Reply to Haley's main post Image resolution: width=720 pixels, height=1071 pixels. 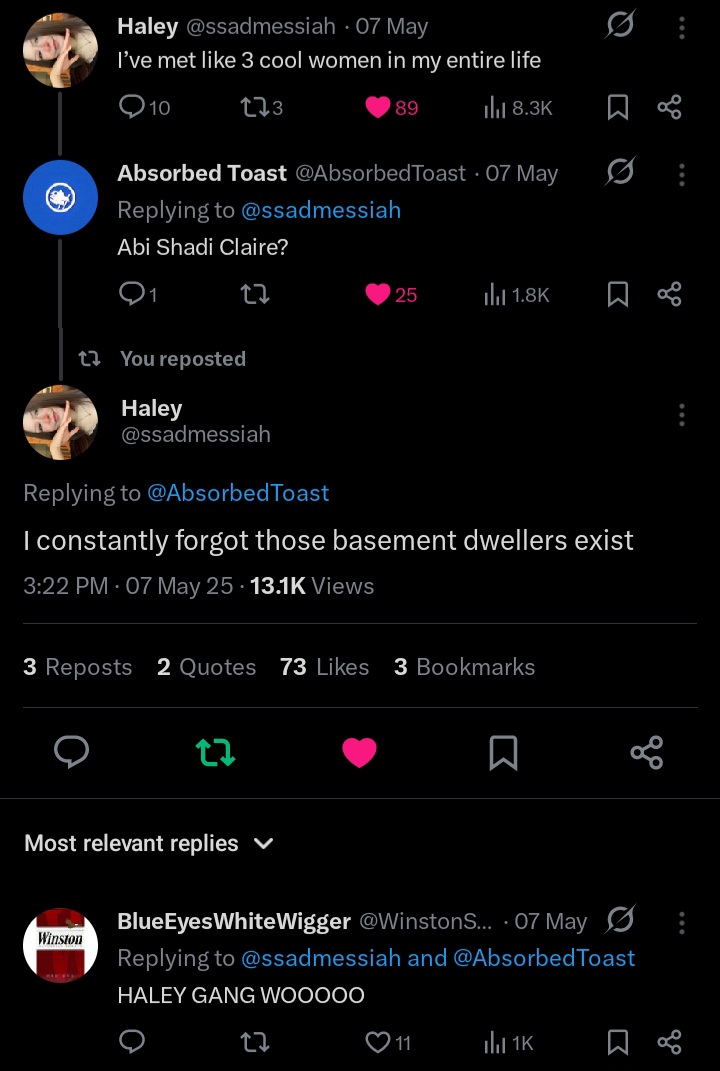(x=71, y=752)
